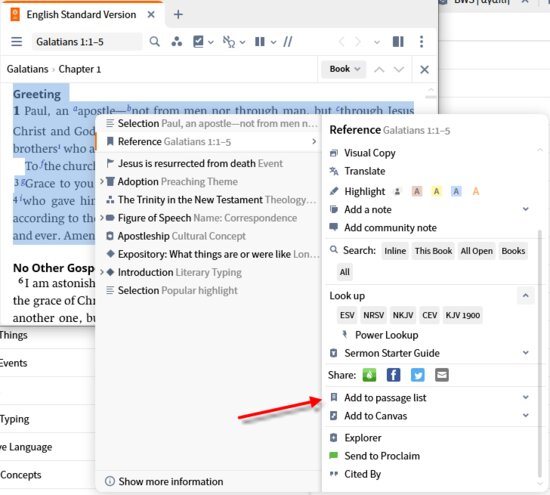
Task: Choose Apostleship Cultural Concept entry
Action: (208, 236)
